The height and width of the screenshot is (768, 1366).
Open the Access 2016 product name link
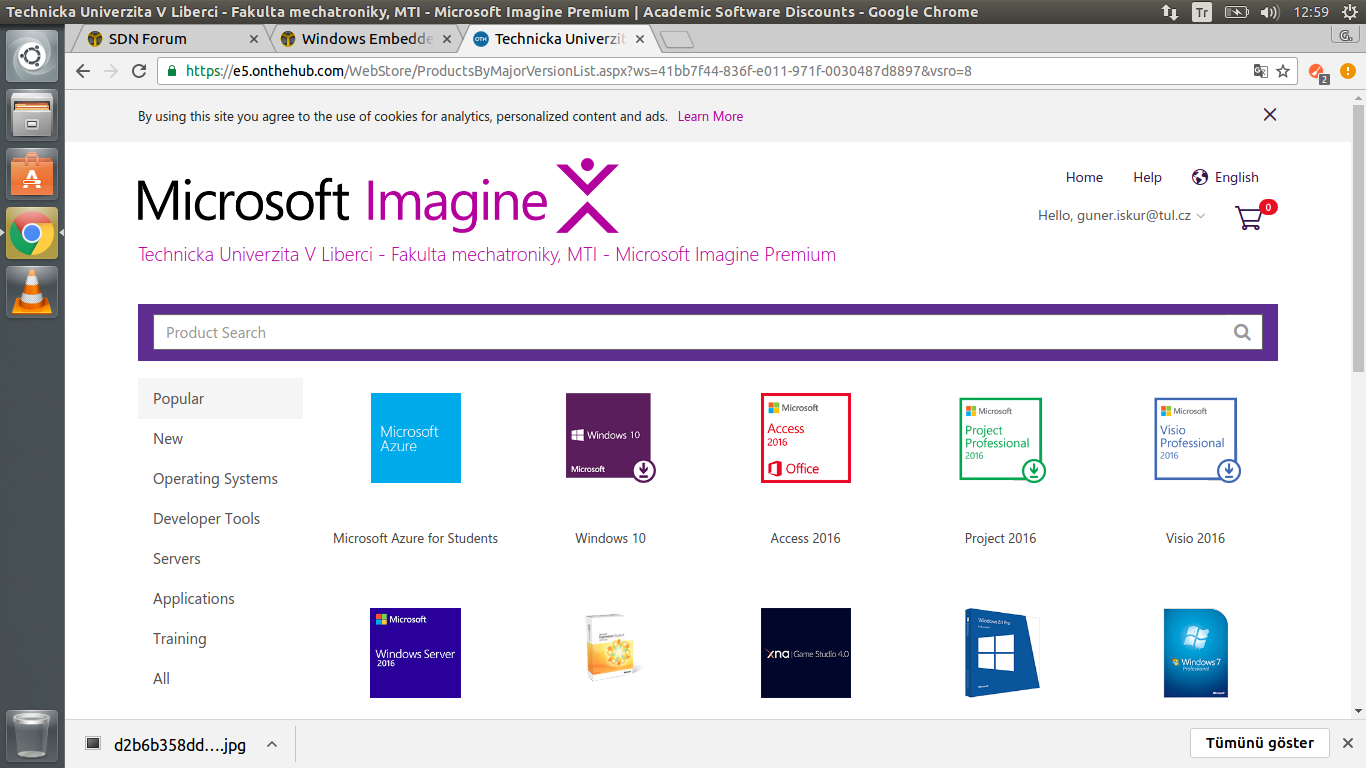tap(805, 538)
